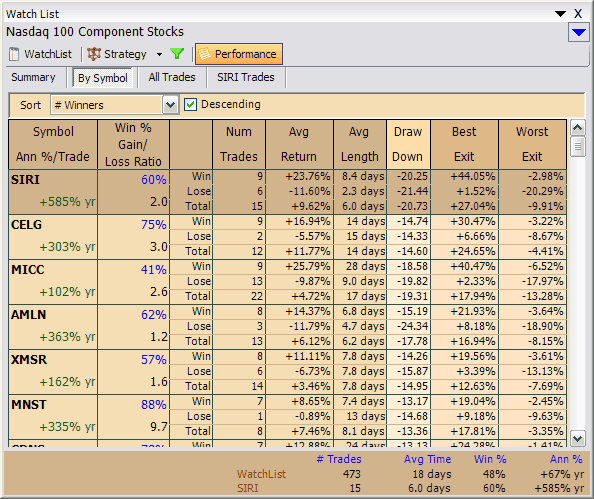The height and width of the screenshot is (499, 594).
Task: Click the Best Exit column header
Action: point(464,144)
